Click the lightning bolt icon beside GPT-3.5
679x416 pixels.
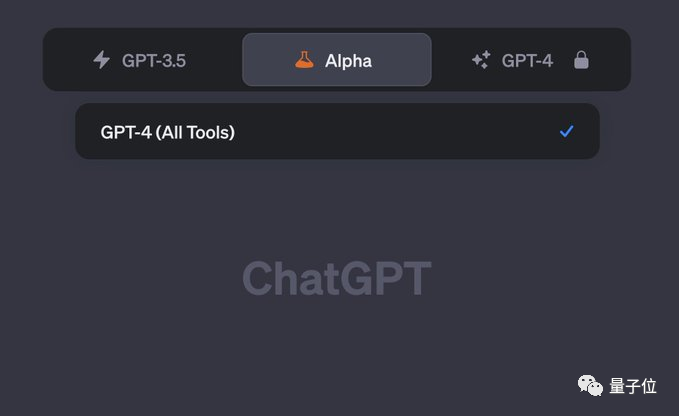(101, 60)
